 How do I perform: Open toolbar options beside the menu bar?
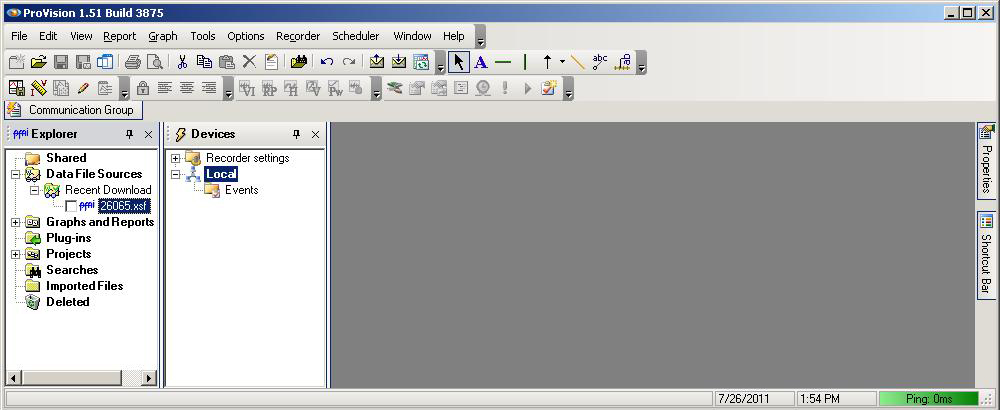[x=480, y=36]
